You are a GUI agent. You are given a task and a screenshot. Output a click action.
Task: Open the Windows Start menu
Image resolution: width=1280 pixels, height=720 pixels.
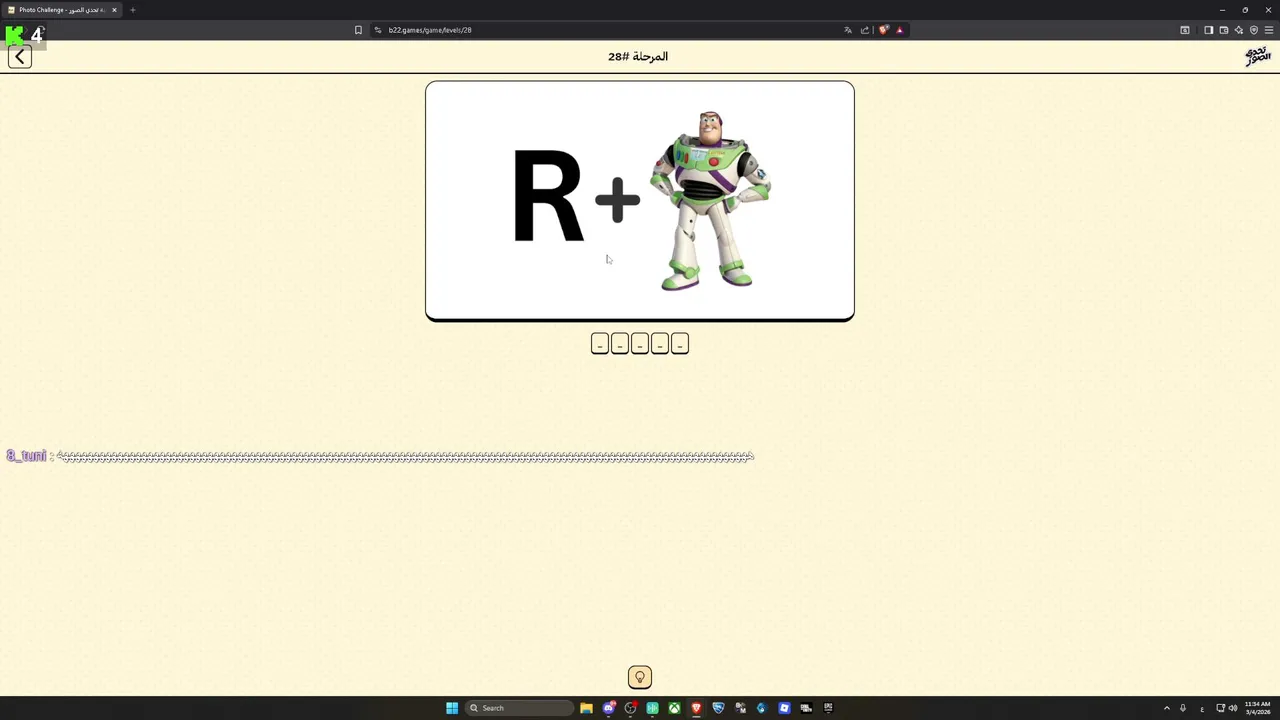(452, 708)
